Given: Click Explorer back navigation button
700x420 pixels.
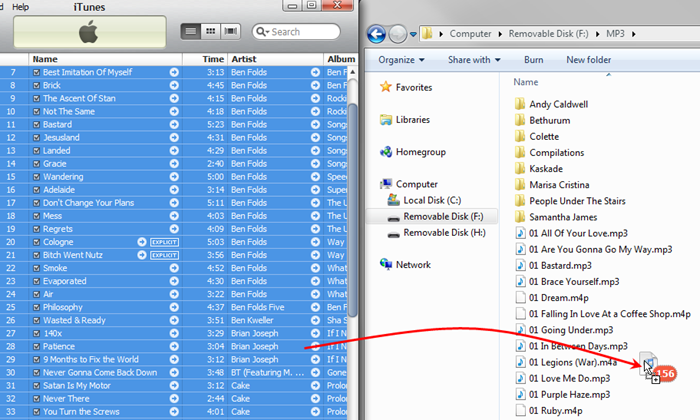Looking at the screenshot, I should click(x=376, y=34).
